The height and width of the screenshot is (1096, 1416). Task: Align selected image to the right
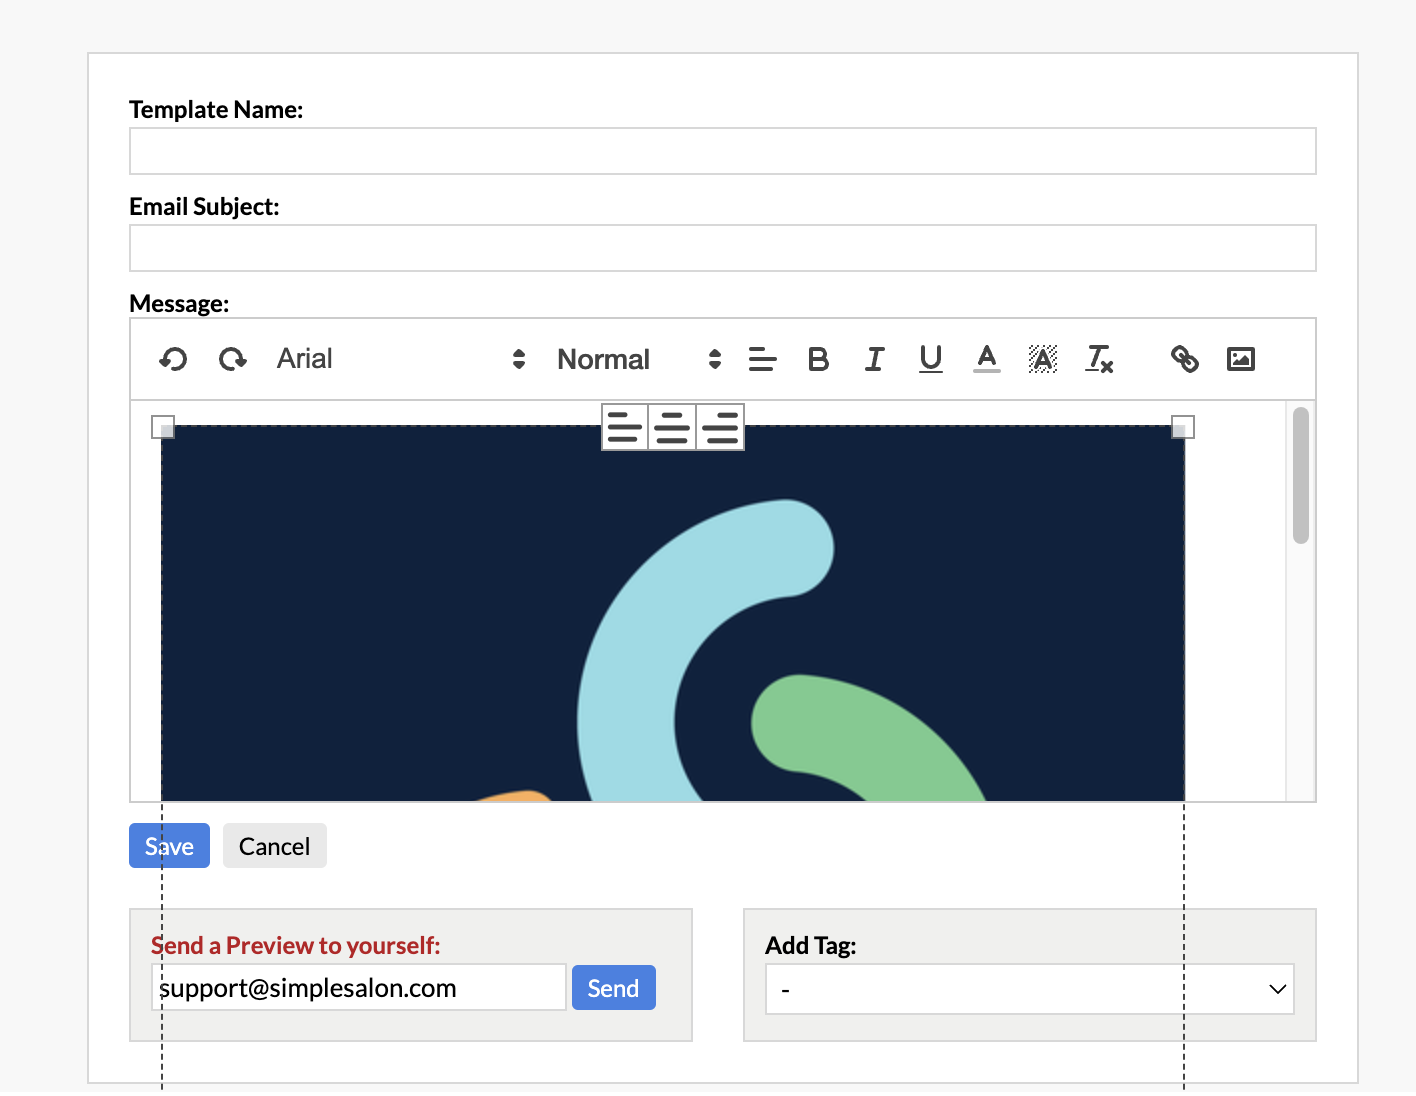(720, 427)
